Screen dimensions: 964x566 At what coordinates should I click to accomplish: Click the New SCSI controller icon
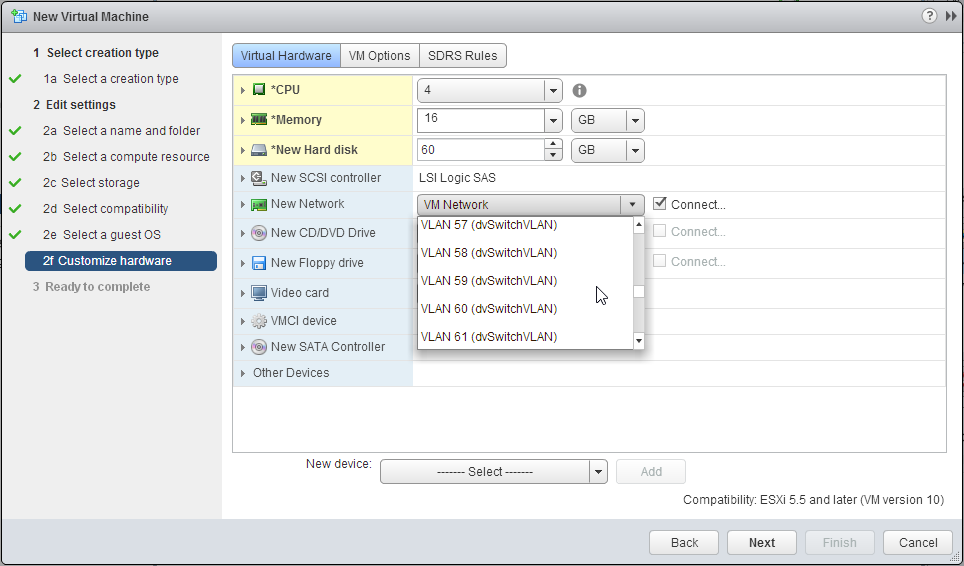(259, 178)
